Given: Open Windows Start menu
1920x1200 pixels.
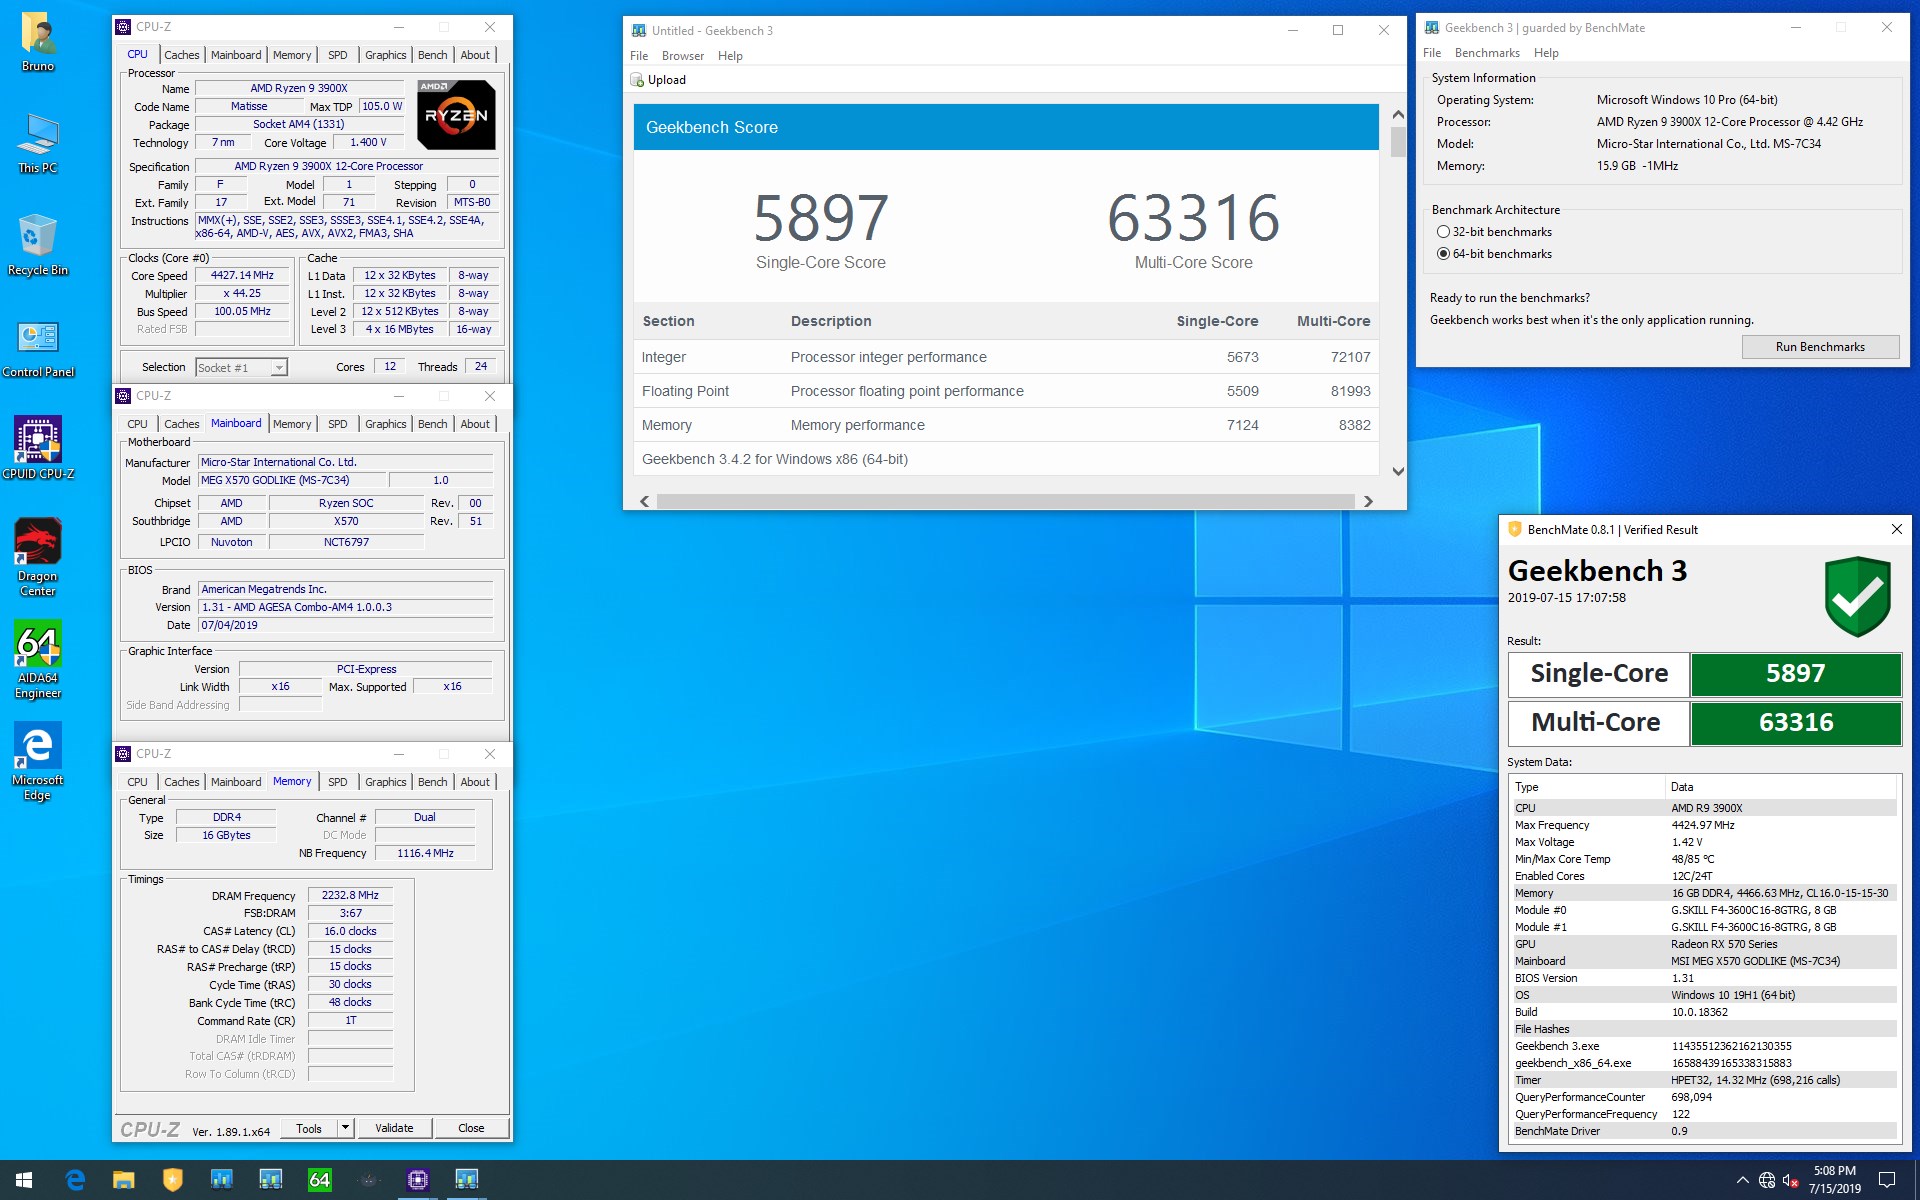Looking at the screenshot, I should click(x=24, y=1180).
